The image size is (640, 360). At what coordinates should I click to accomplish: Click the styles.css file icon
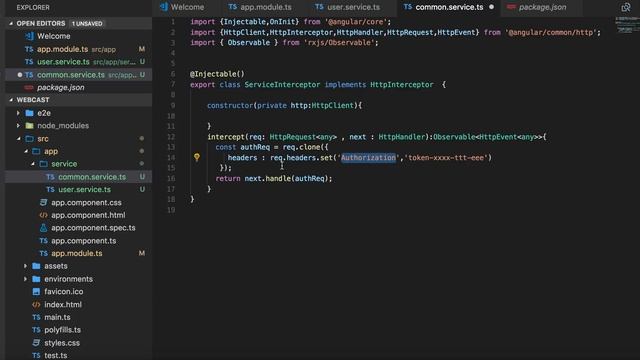36,343
